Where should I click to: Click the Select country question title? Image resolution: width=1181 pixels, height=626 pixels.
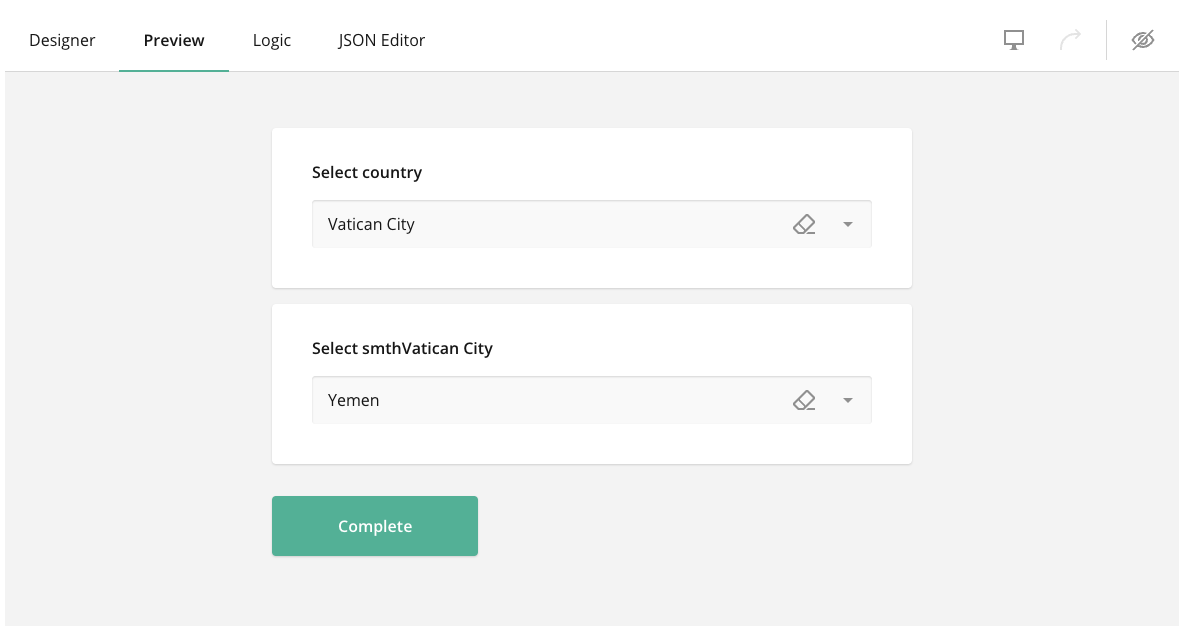pos(367,172)
